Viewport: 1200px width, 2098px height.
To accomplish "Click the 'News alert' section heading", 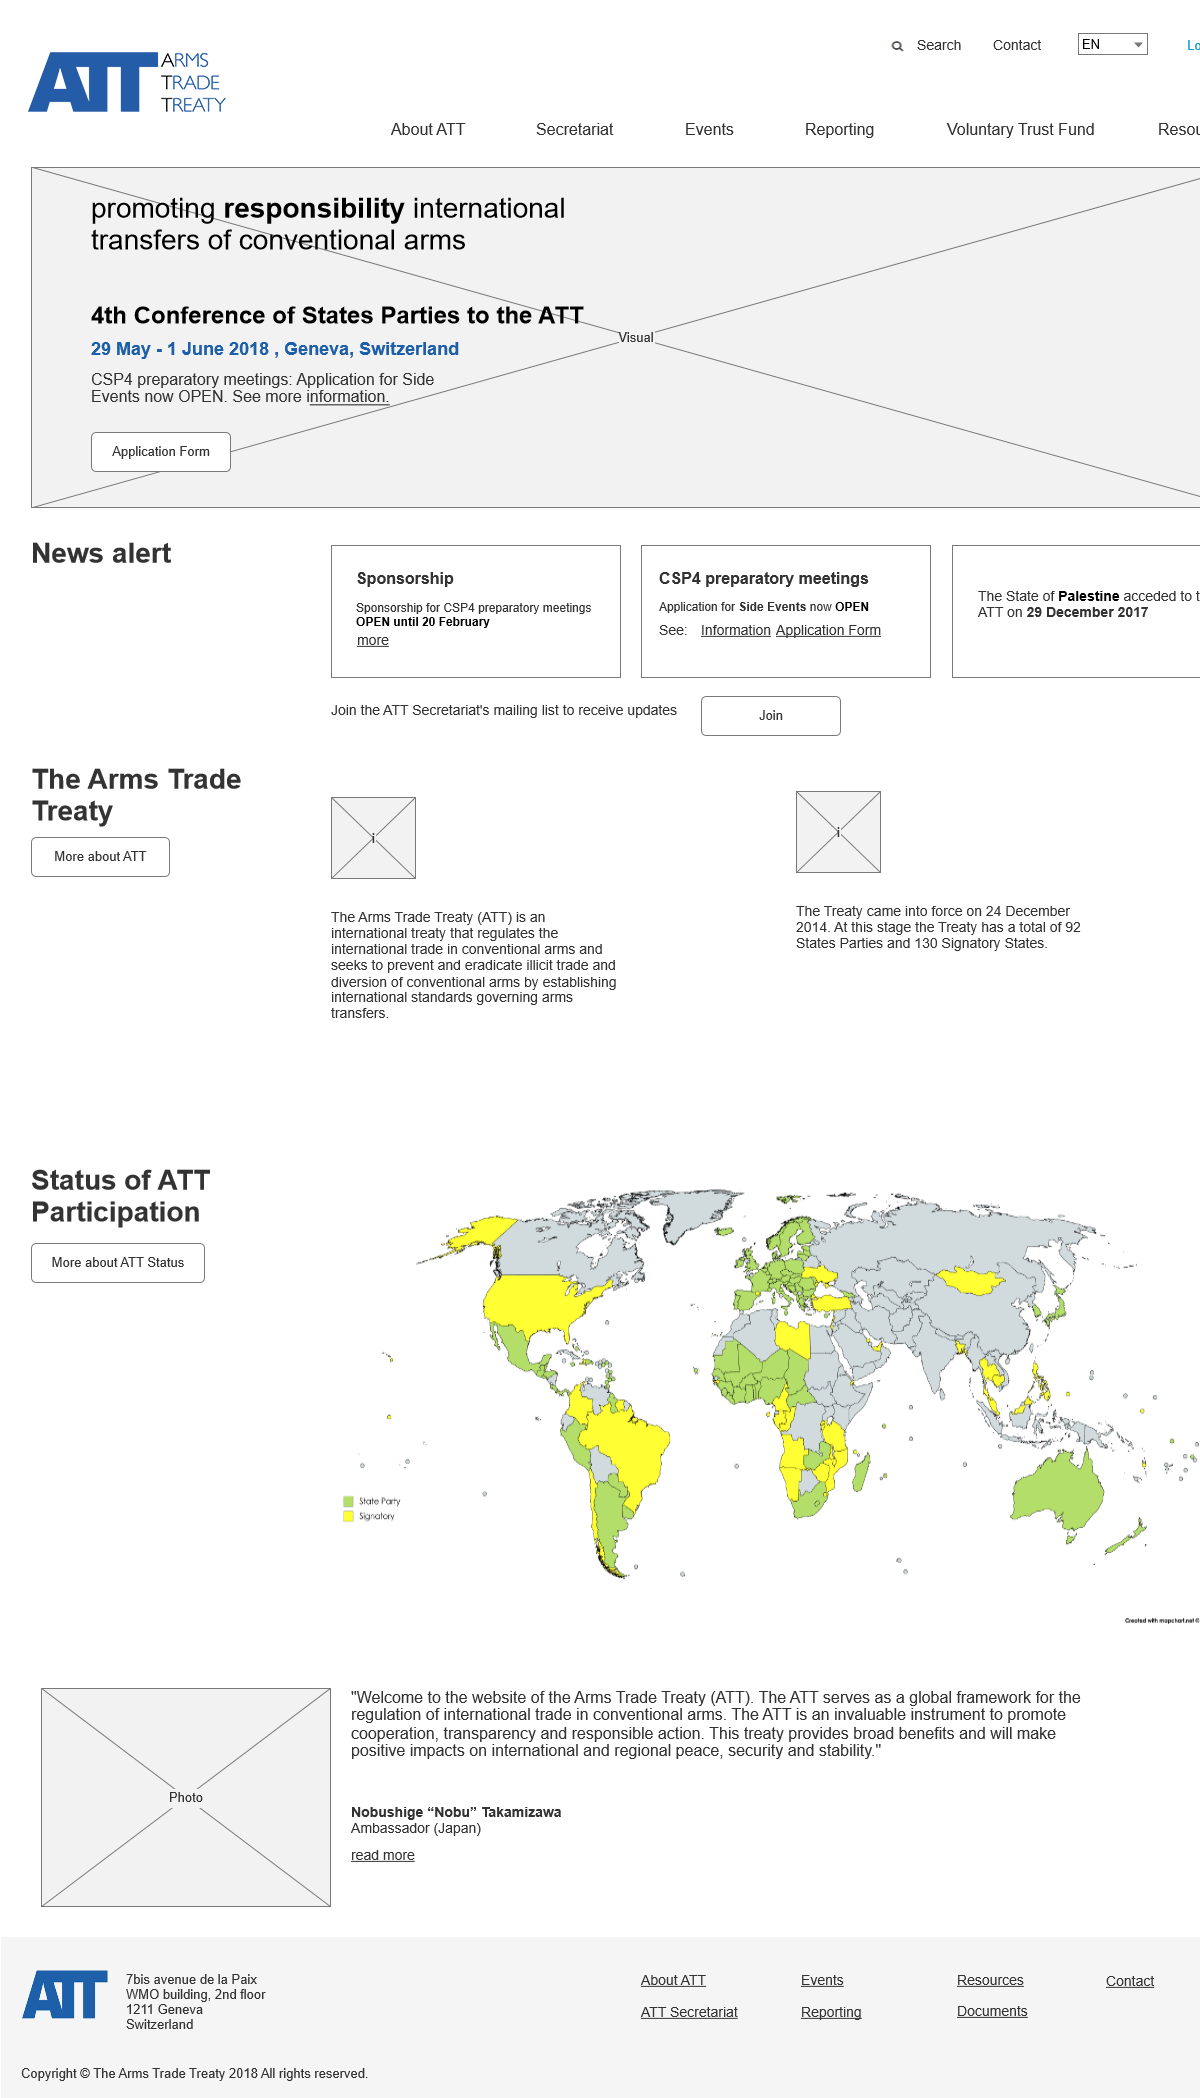I will pos(101,553).
